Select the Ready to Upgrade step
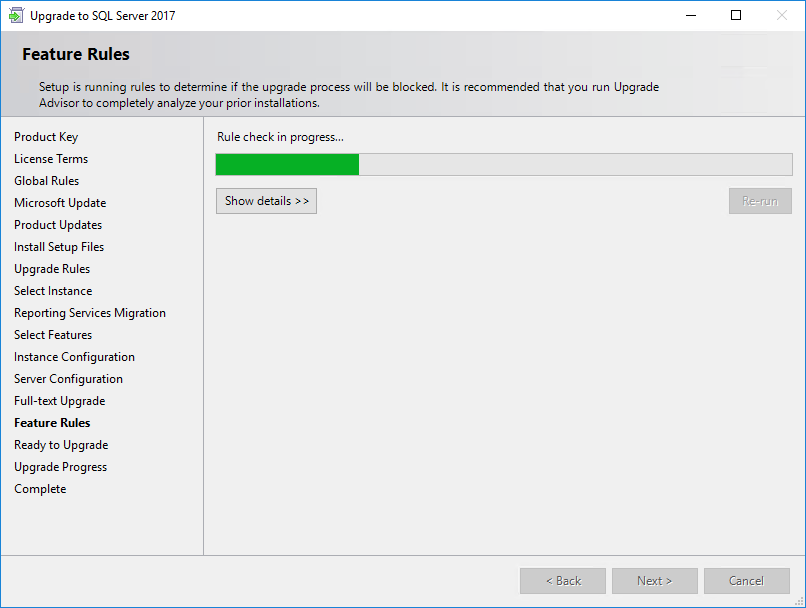The height and width of the screenshot is (608, 806). (x=61, y=445)
